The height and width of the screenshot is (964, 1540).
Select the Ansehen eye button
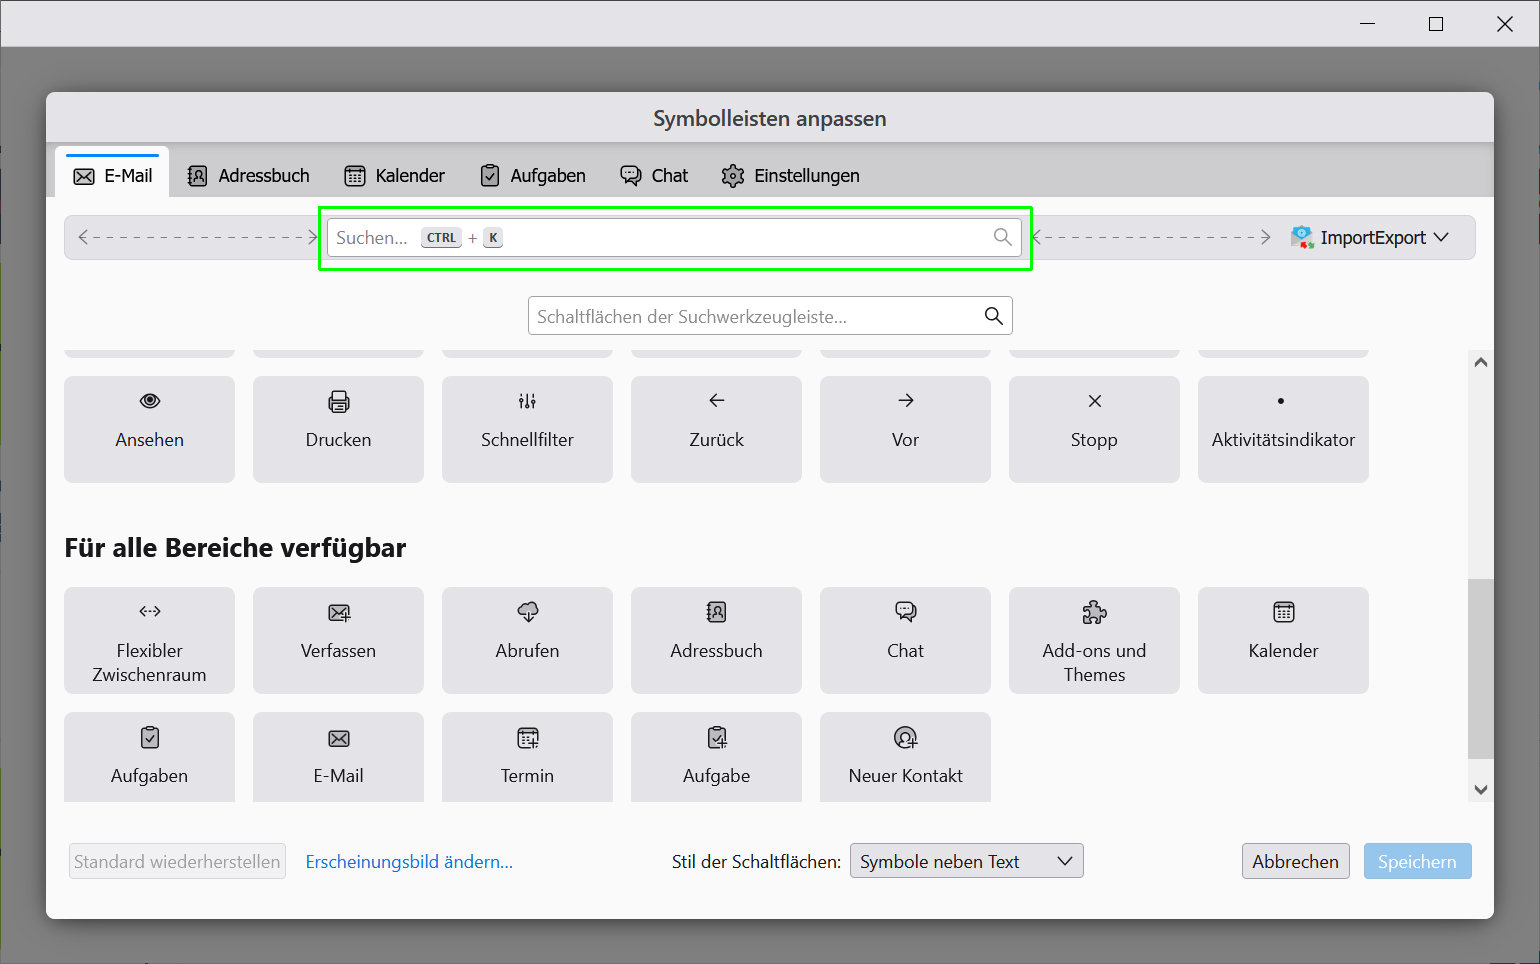149,429
